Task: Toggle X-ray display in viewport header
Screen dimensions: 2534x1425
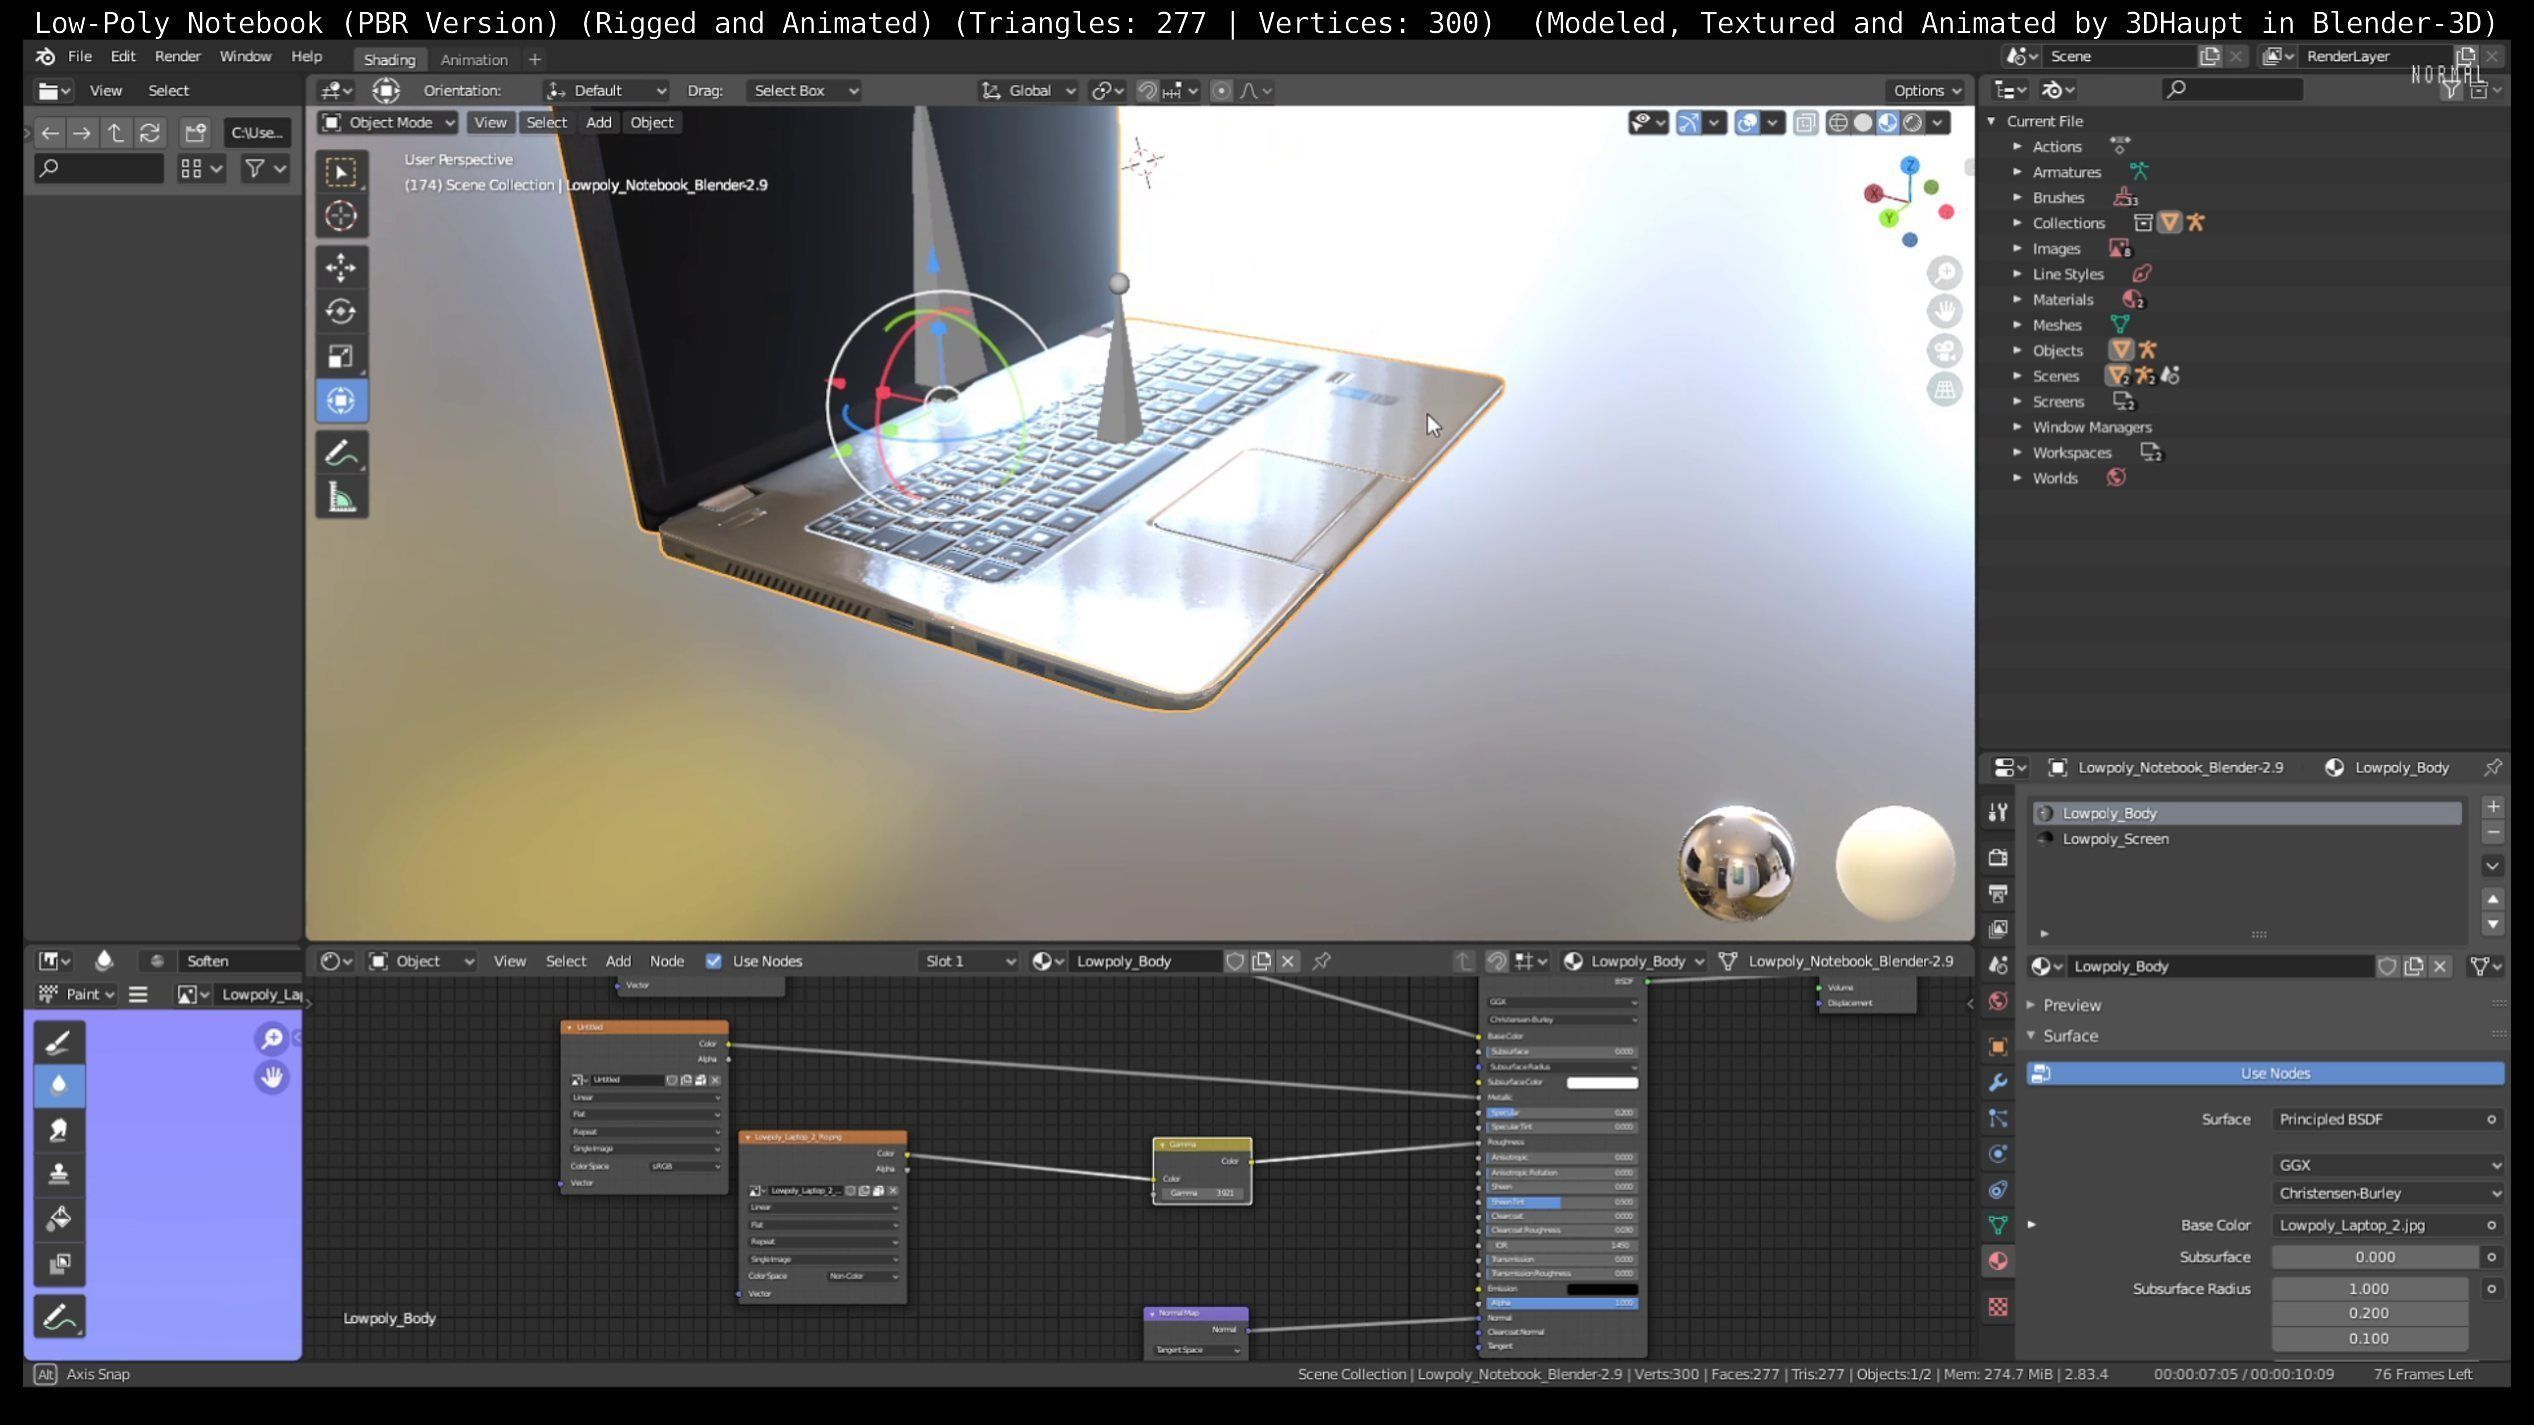Action: (1806, 123)
